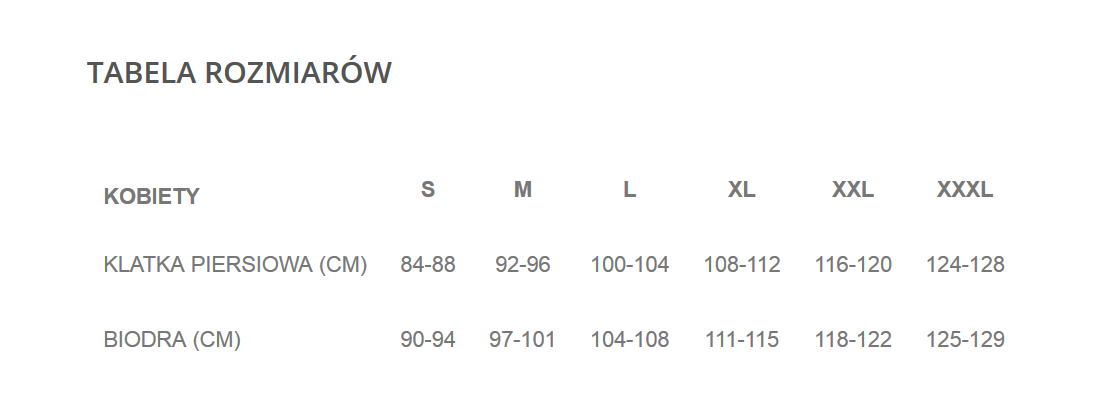Choose the XL size column header
The height and width of the screenshot is (407, 1099).
[x=742, y=189]
